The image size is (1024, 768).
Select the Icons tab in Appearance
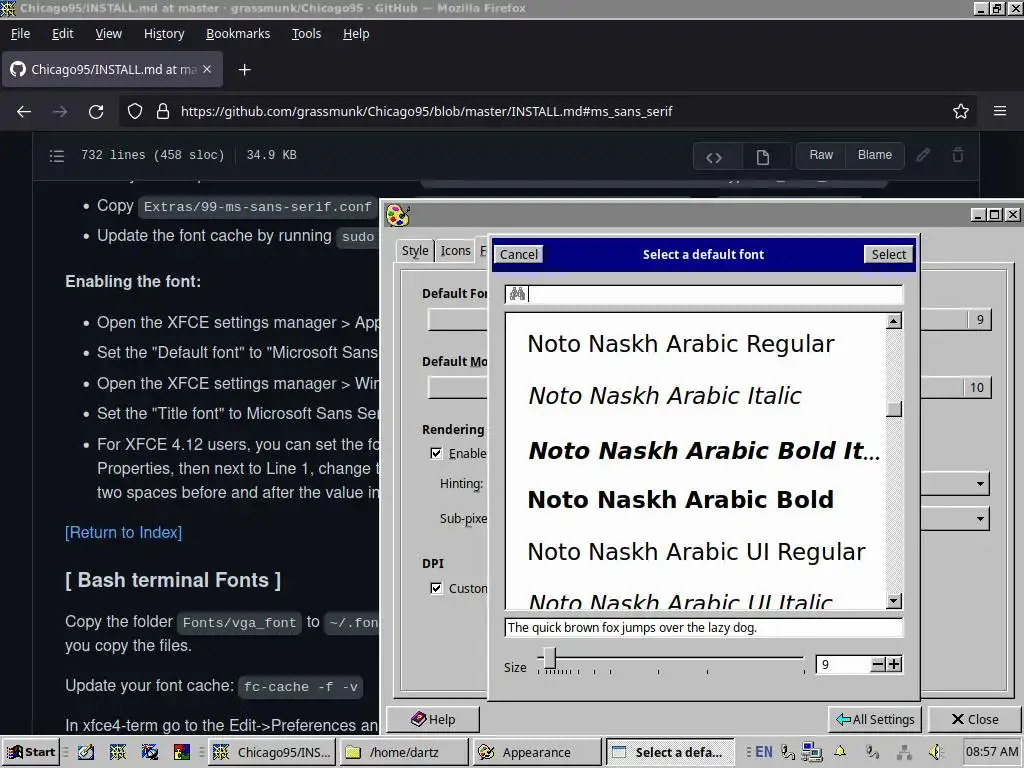tap(455, 251)
